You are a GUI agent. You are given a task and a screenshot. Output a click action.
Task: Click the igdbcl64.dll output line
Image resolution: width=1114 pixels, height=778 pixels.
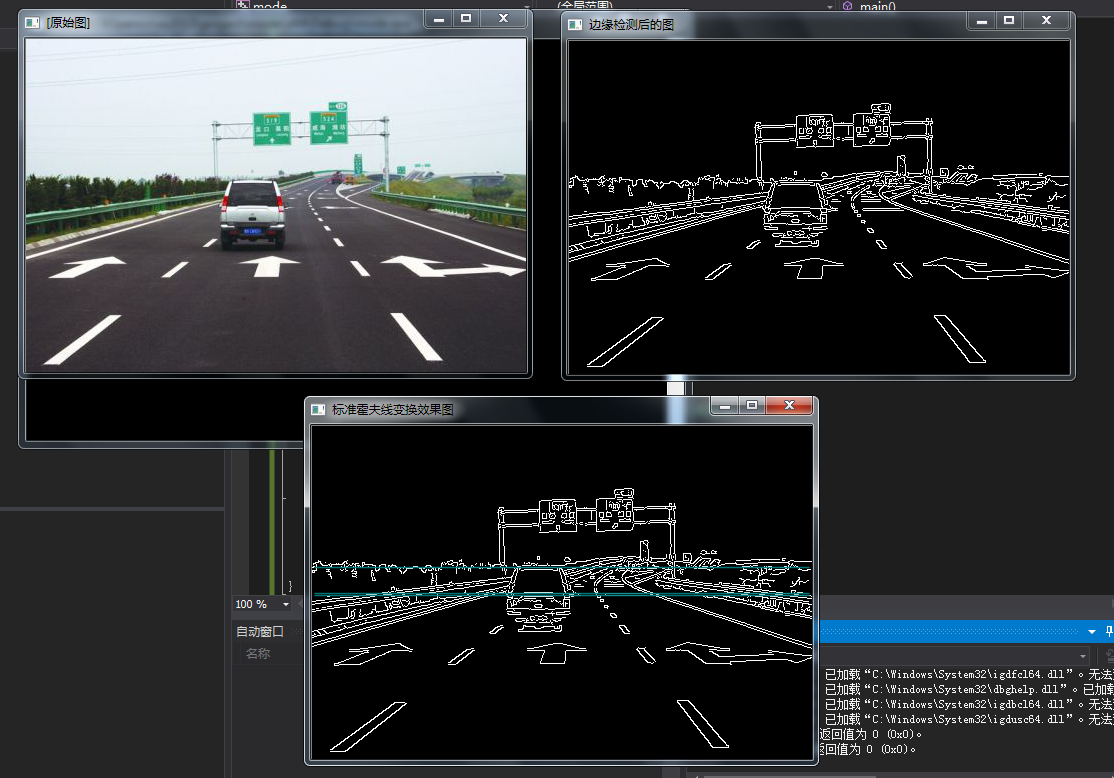(969, 704)
